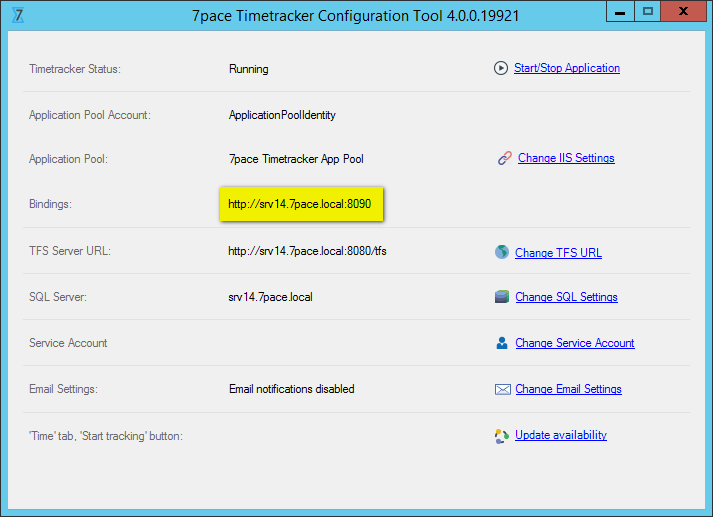Open the Change TFS URL link
The width and height of the screenshot is (713, 517).
tap(558, 253)
